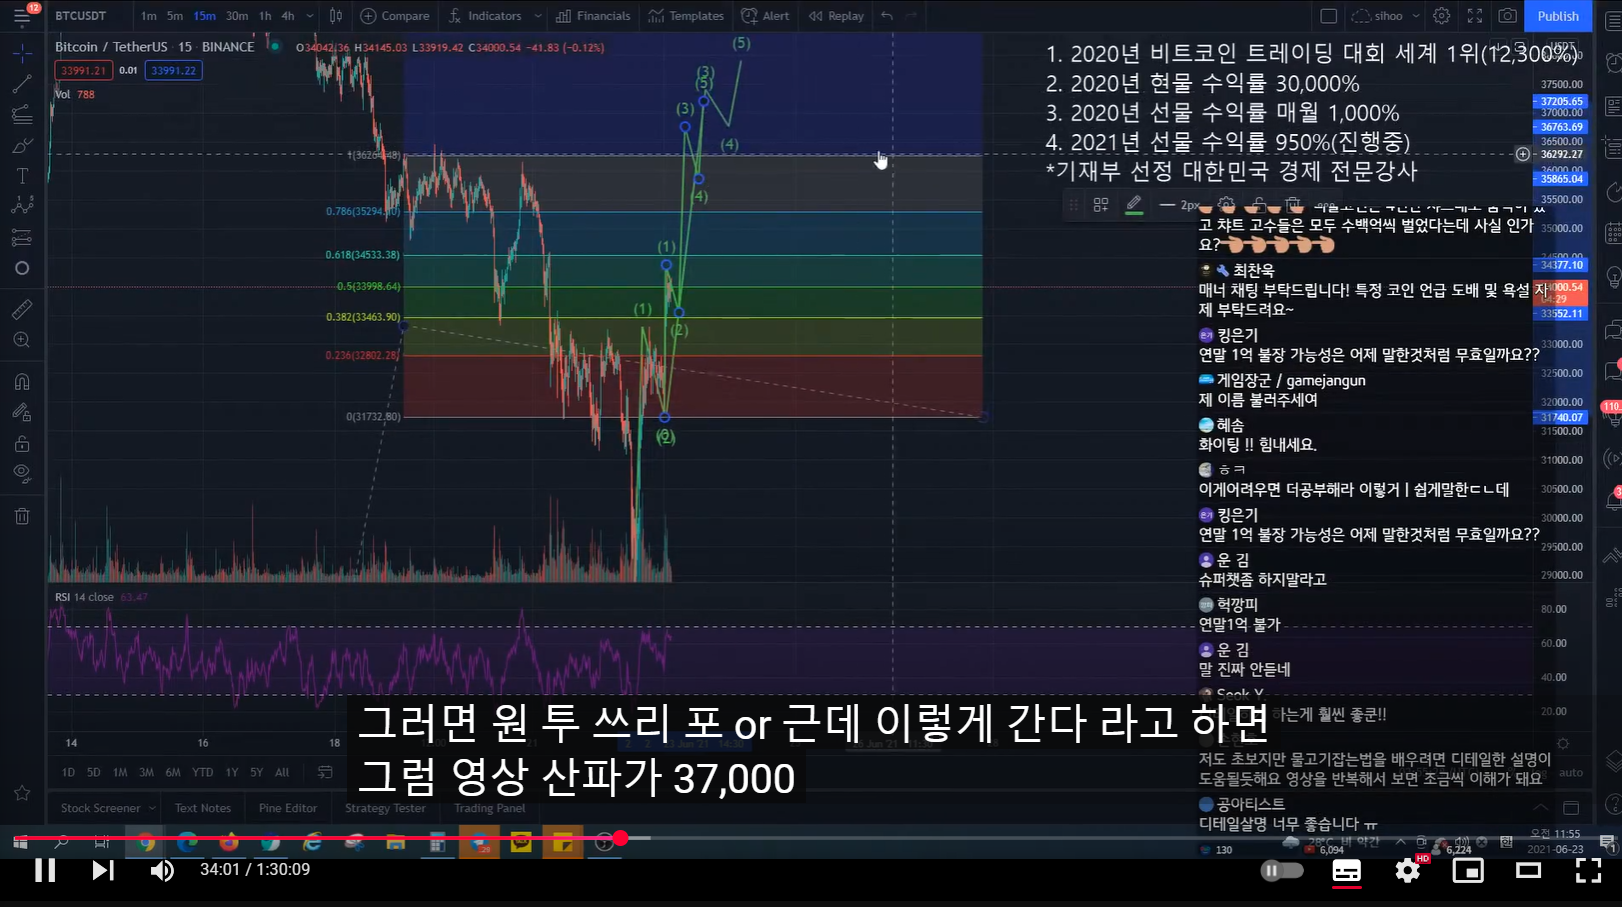Click the red video progress scrubber

[620, 838]
